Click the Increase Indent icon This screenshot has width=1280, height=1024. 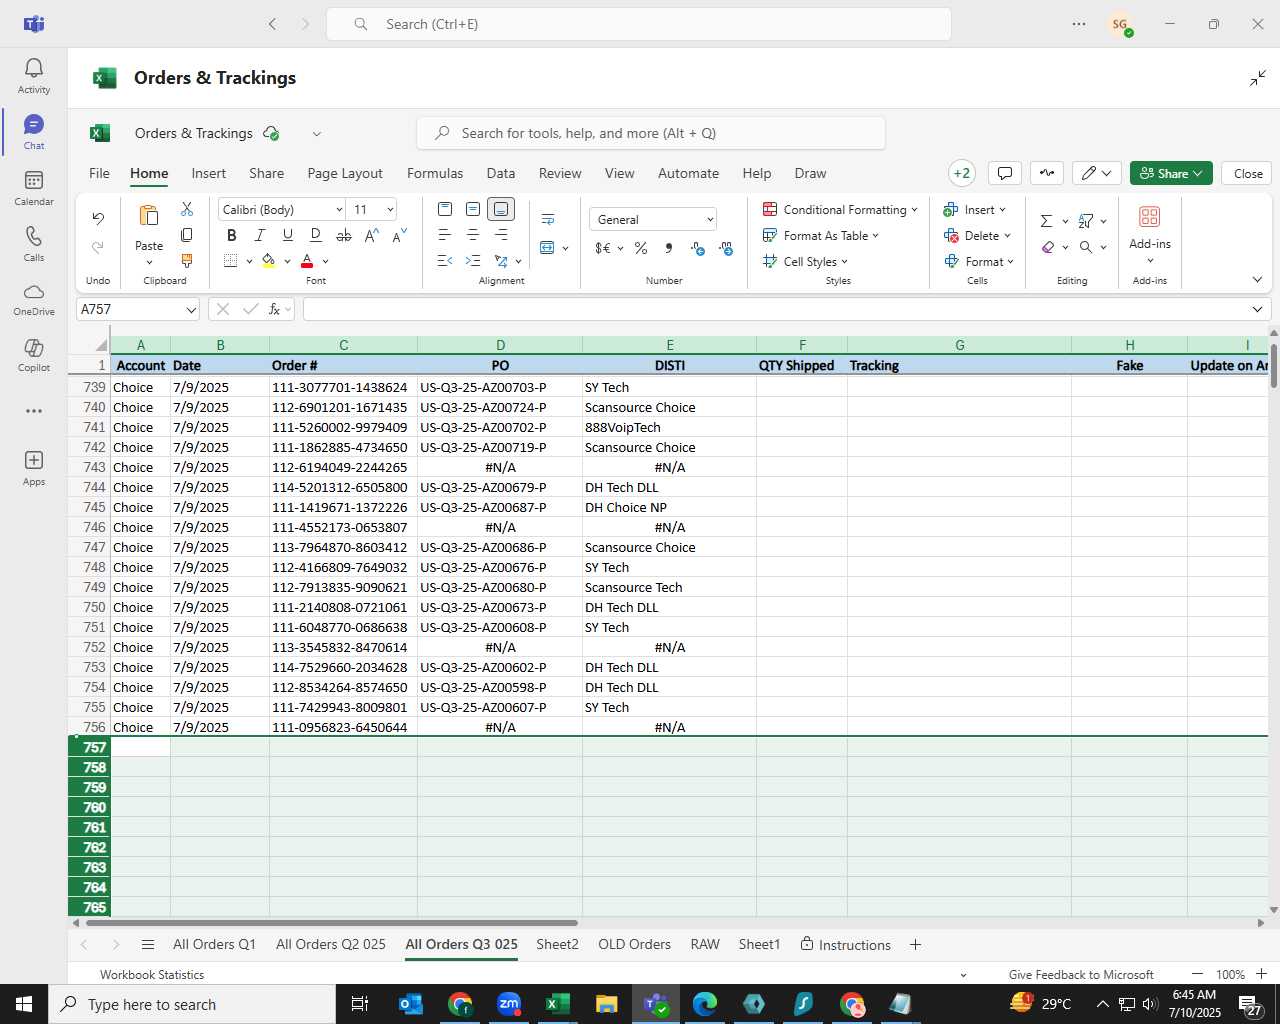click(473, 261)
